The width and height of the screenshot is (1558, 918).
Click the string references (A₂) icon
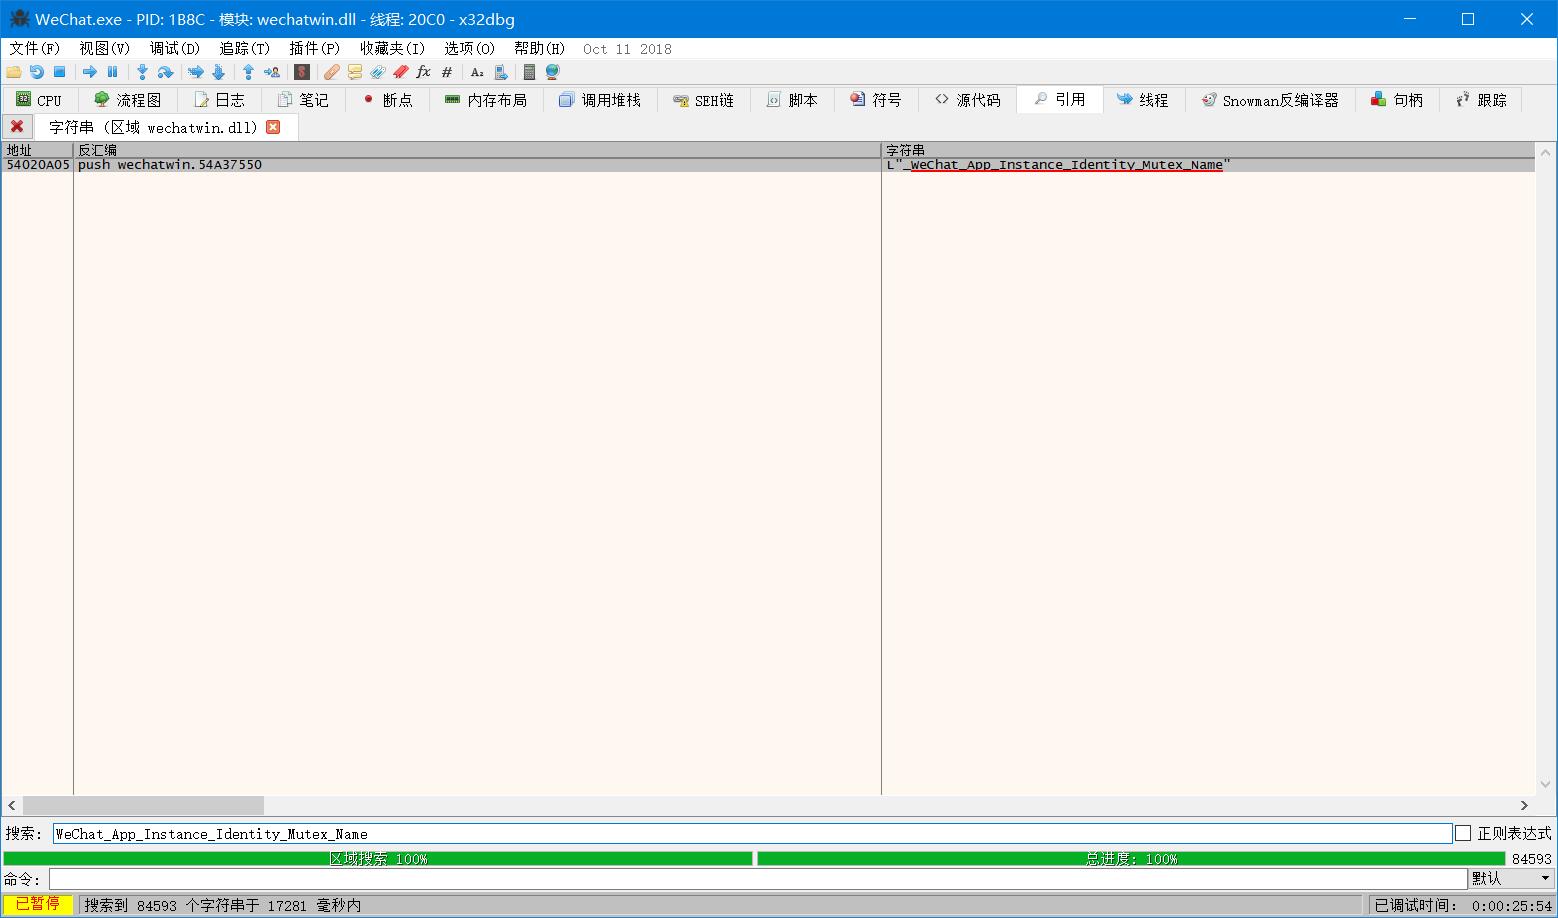coord(477,72)
